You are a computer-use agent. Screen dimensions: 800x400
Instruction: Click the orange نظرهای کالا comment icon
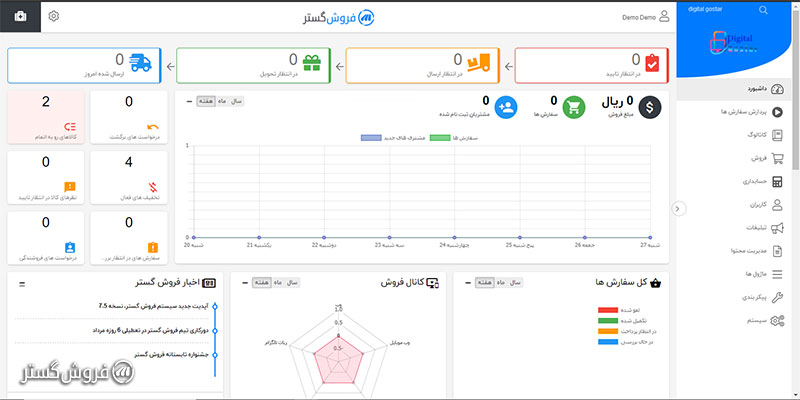pyautogui.click(x=69, y=187)
